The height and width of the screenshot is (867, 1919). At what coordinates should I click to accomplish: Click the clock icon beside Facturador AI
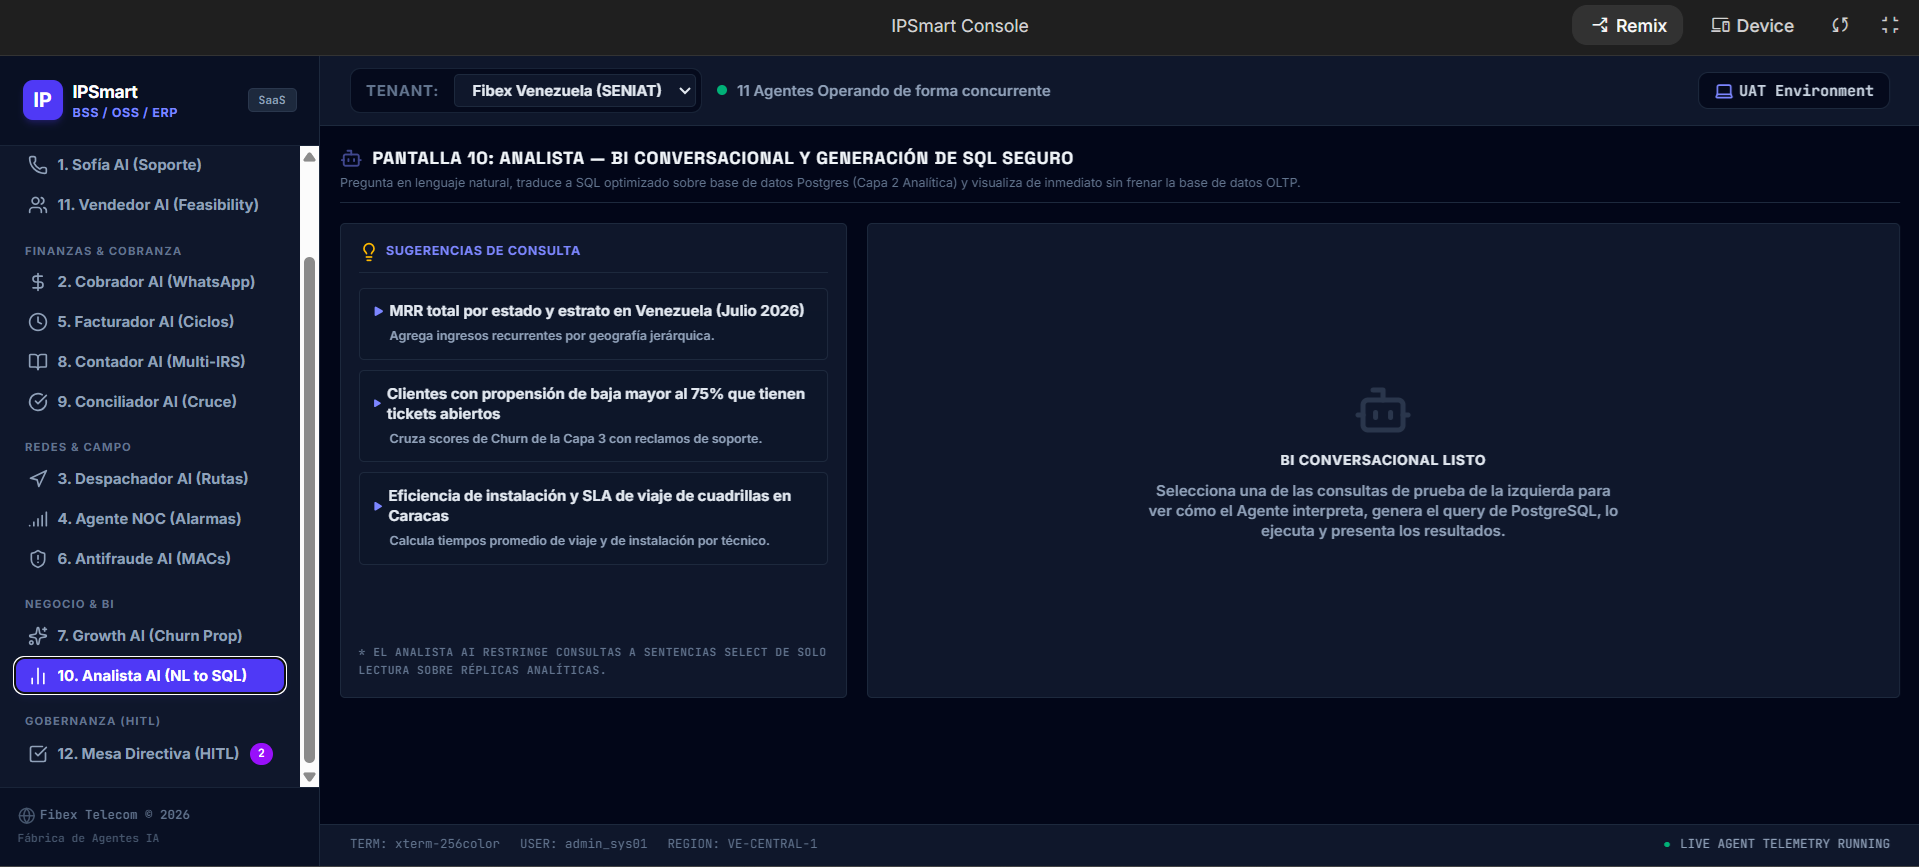click(x=38, y=322)
